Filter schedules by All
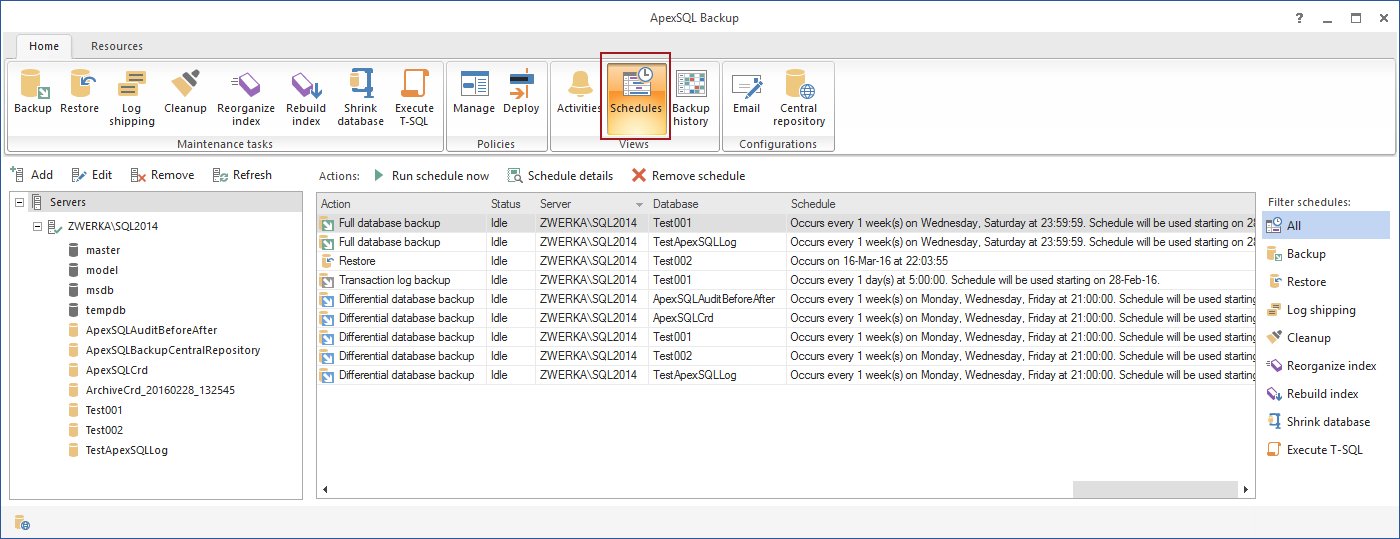The height and width of the screenshot is (539, 1400). coord(1326,226)
